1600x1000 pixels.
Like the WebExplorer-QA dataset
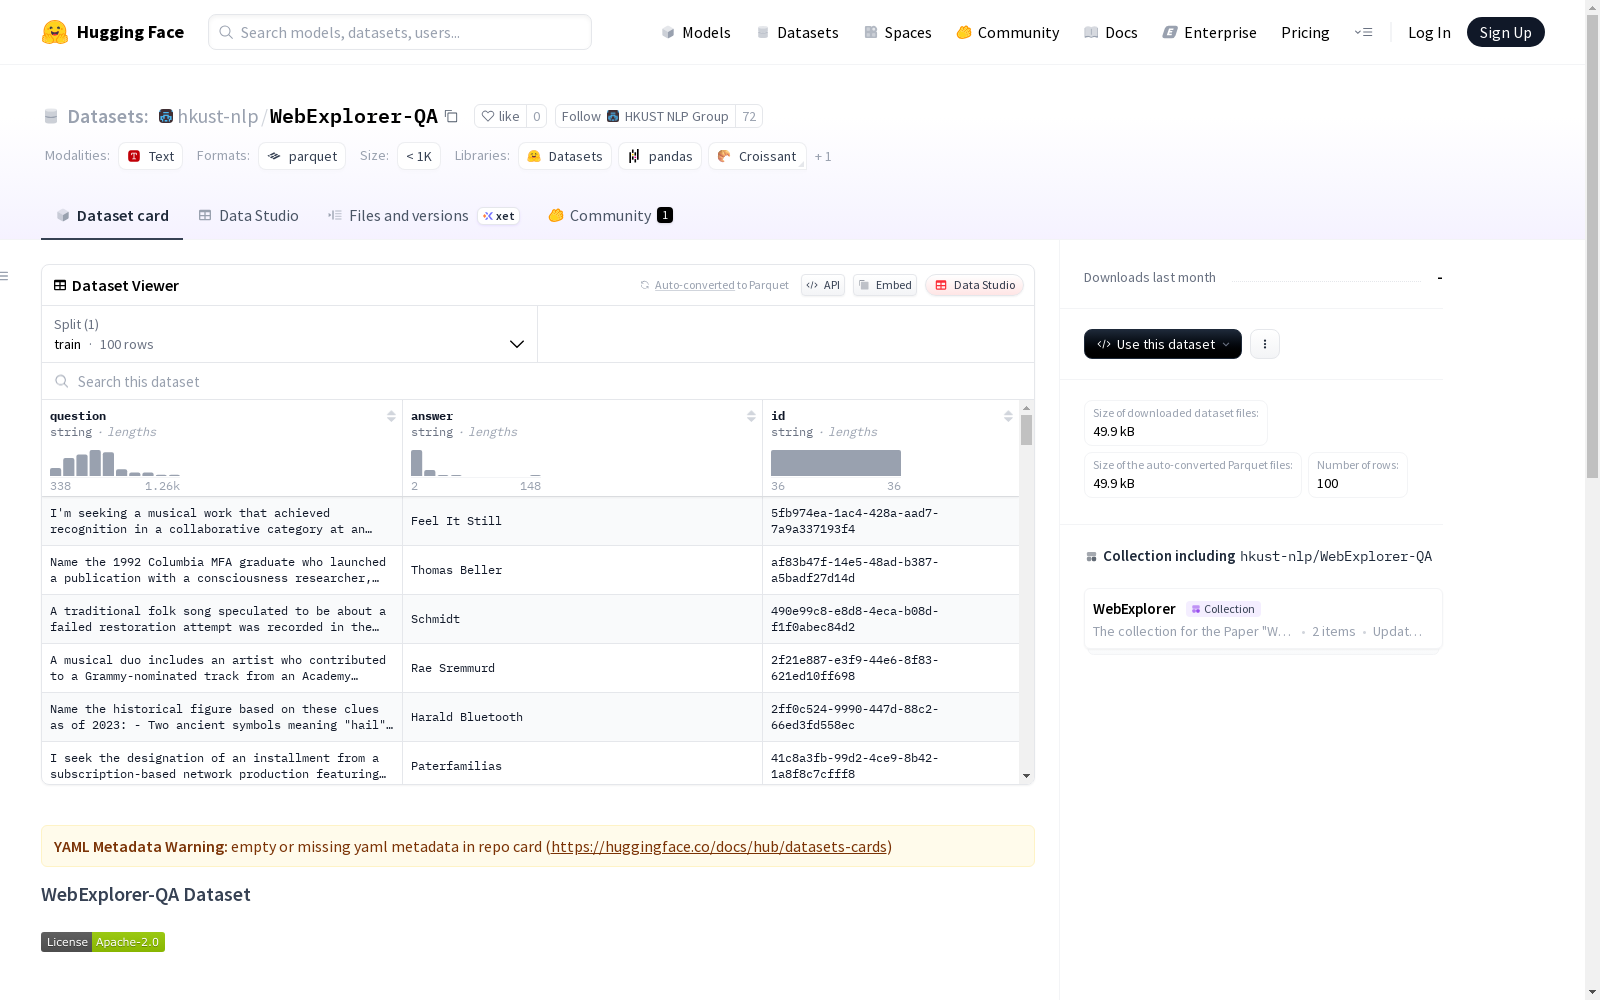click(x=500, y=116)
